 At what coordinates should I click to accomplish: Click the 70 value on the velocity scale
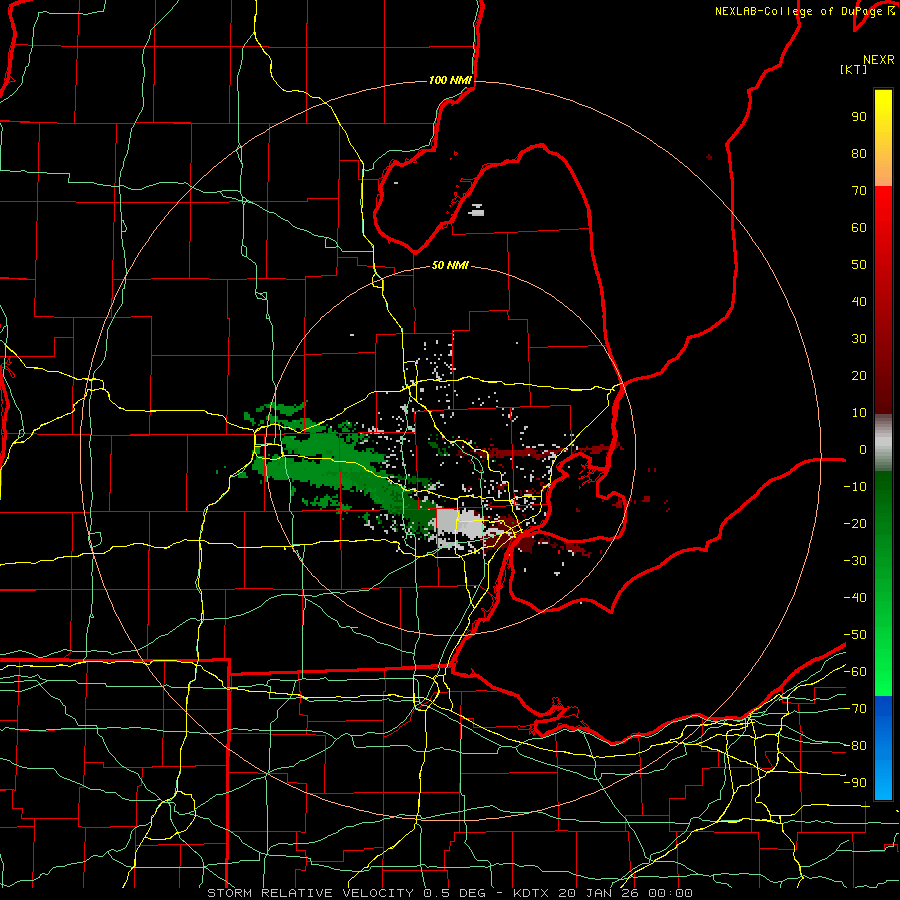click(x=859, y=191)
